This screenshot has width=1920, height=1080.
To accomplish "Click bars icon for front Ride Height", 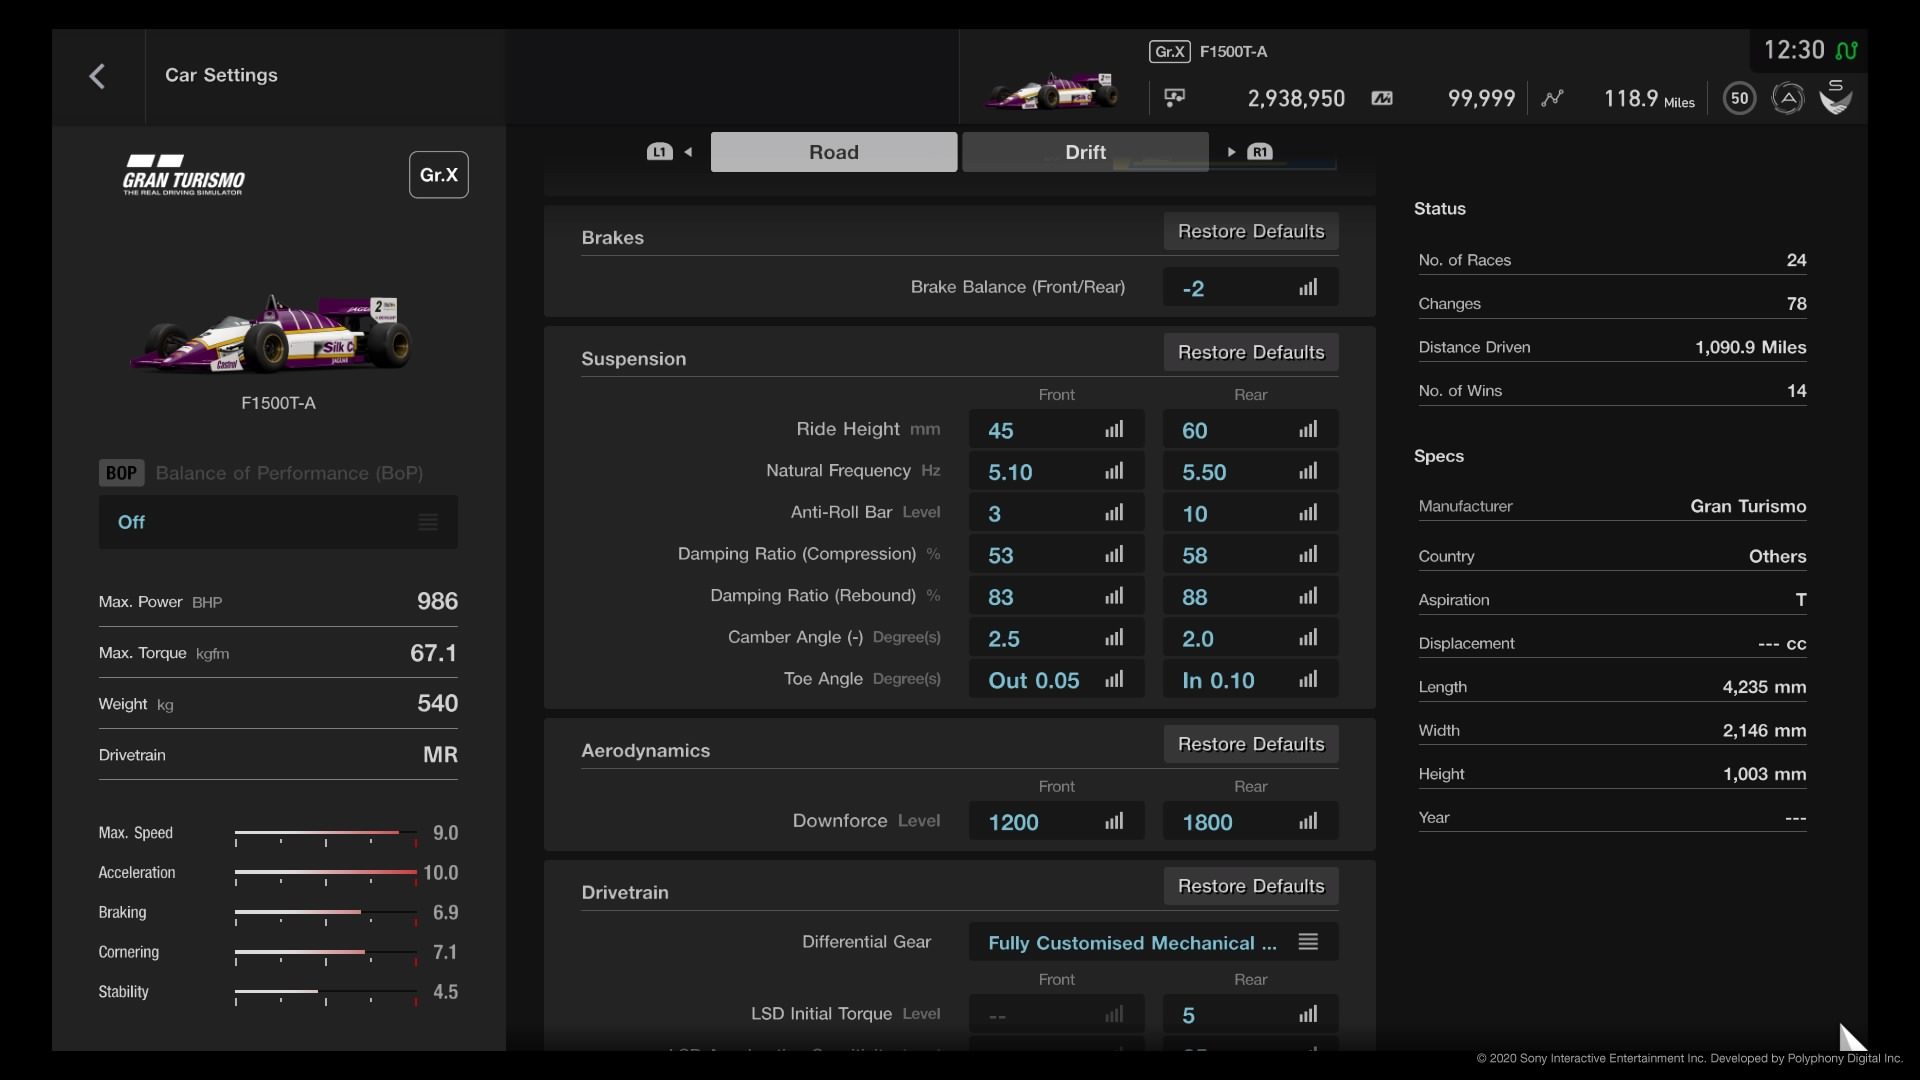I will point(1114,430).
